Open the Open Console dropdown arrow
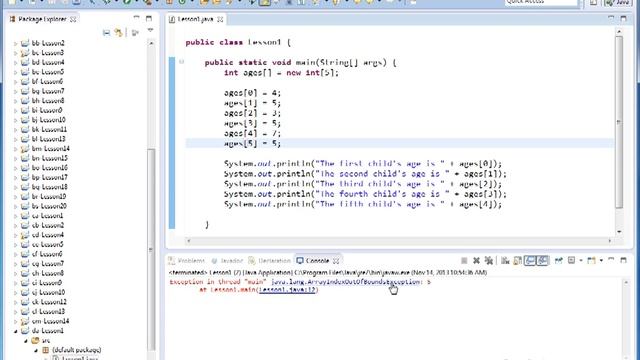The width and height of the screenshot is (640, 360). tap(601, 260)
